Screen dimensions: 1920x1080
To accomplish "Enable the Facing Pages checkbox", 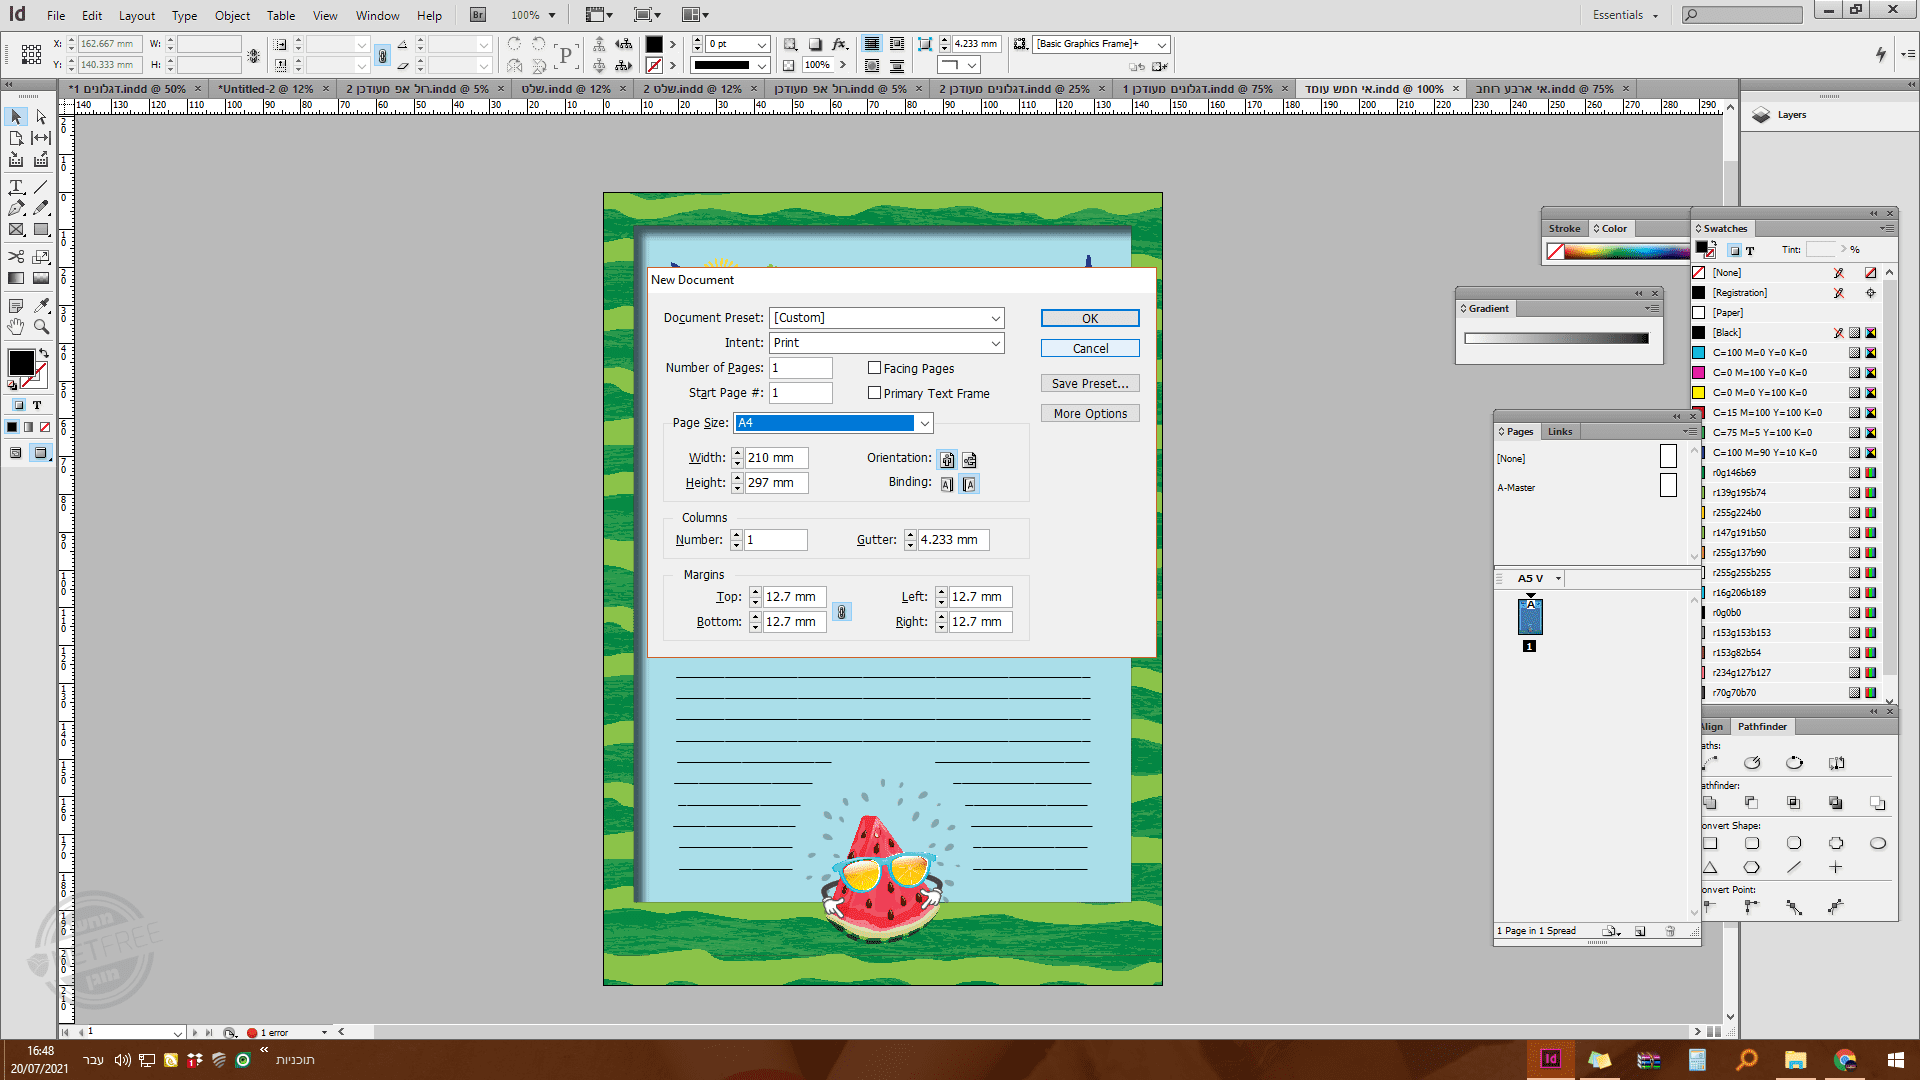I will point(875,368).
